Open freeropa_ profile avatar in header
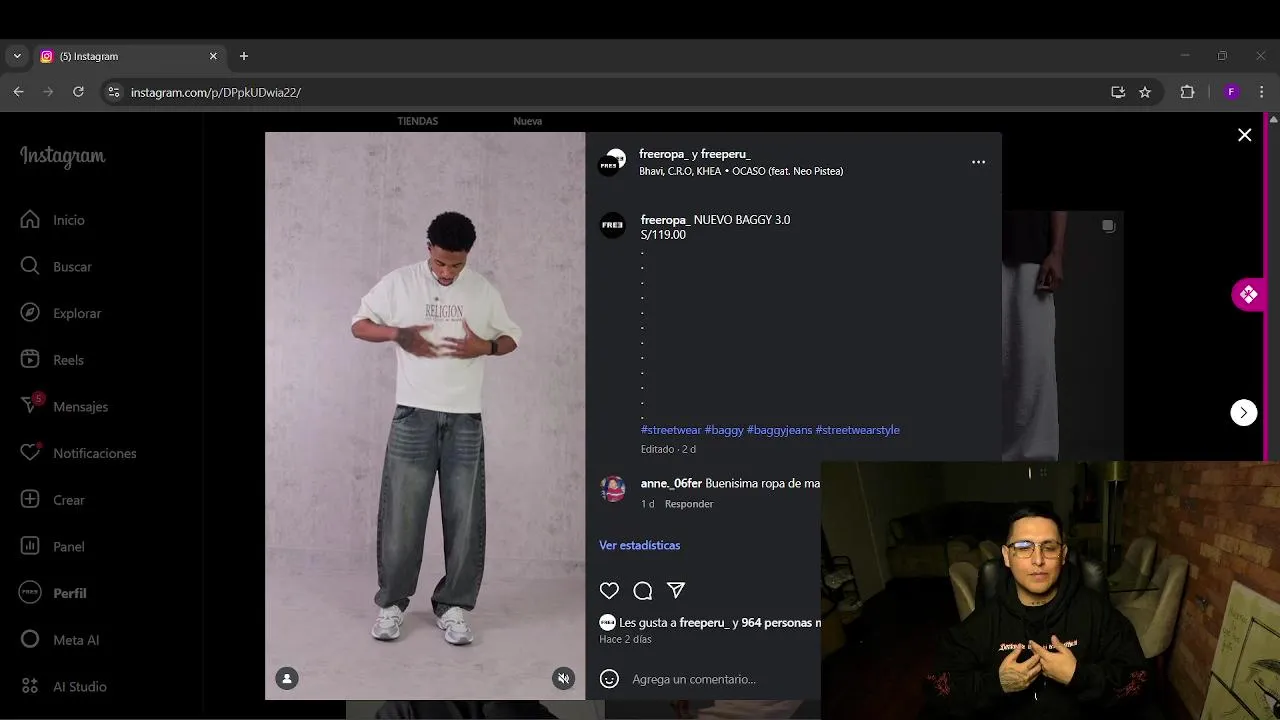1280x720 pixels. tap(612, 162)
